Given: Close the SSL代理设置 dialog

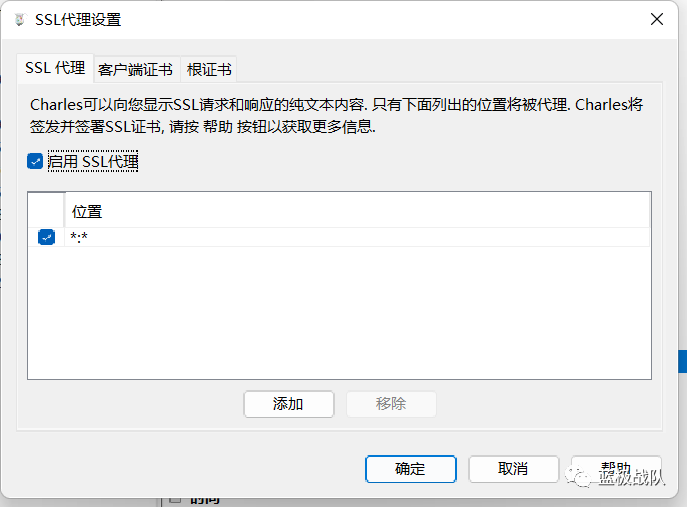Looking at the screenshot, I should (x=657, y=19).
